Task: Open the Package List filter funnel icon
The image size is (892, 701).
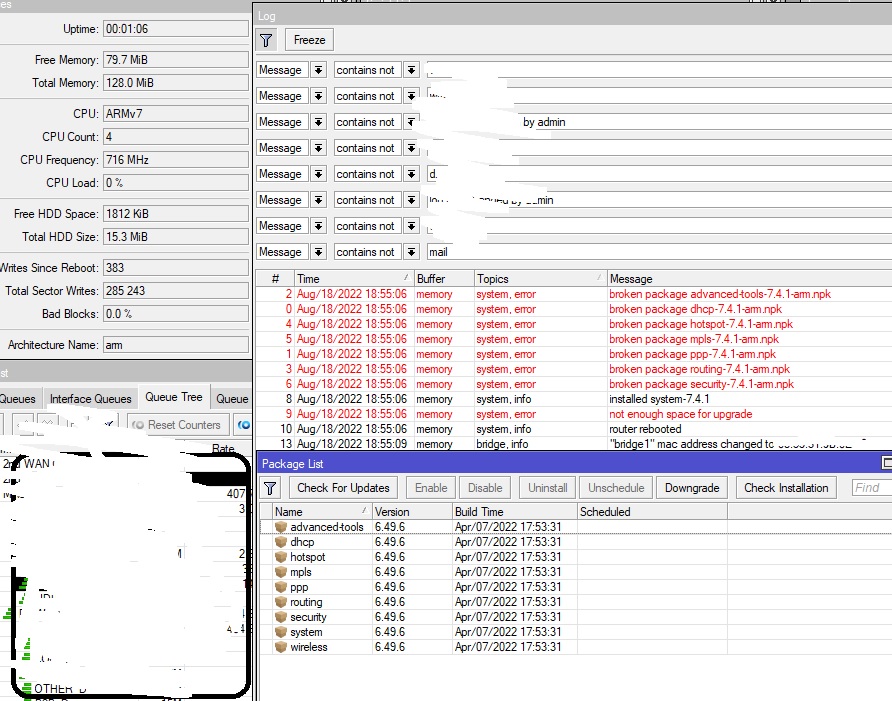Action: pyautogui.click(x=270, y=488)
